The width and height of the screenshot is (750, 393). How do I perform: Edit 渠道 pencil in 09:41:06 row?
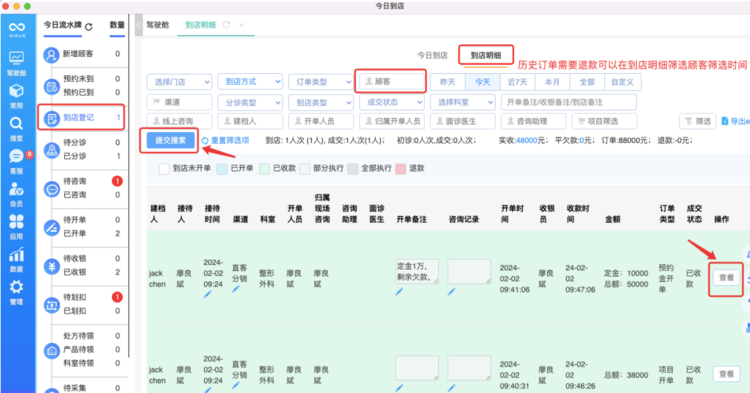coord(235,289)
